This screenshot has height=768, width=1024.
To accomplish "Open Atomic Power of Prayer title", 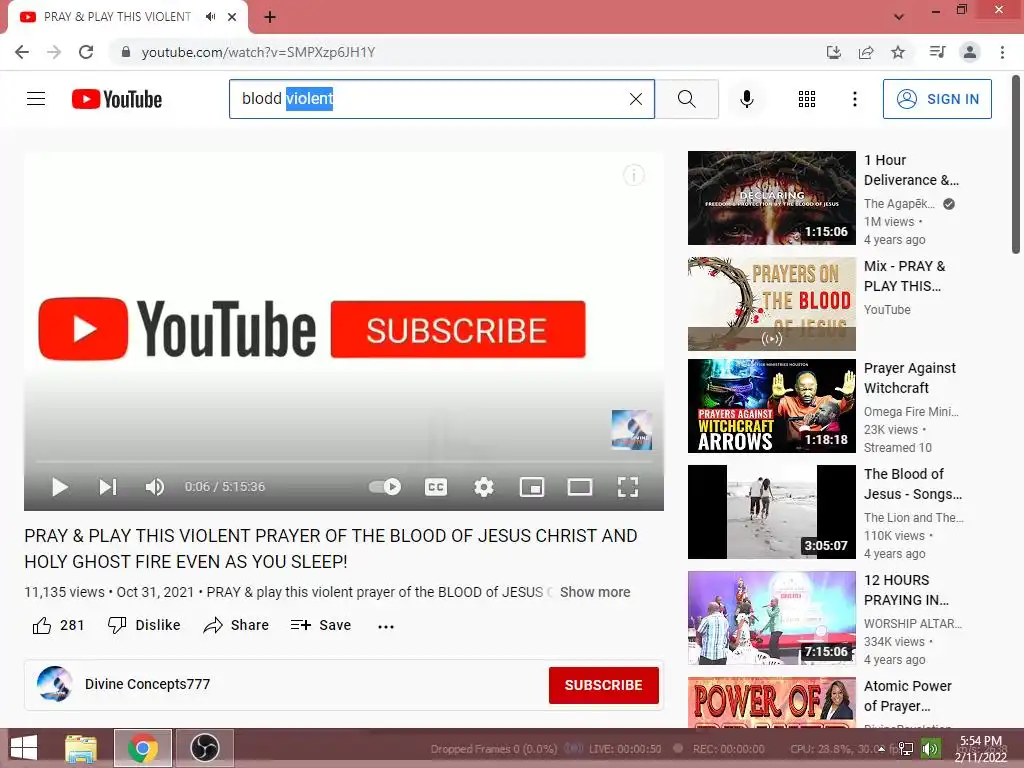I will pyautogui.click(x=907, y=696).
